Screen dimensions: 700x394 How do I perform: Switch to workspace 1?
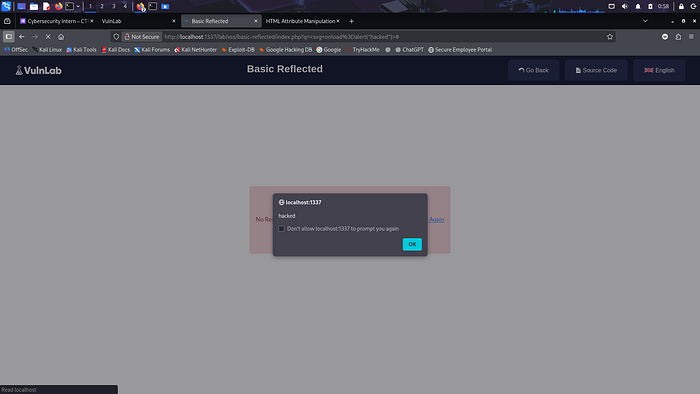pos(90,6)
